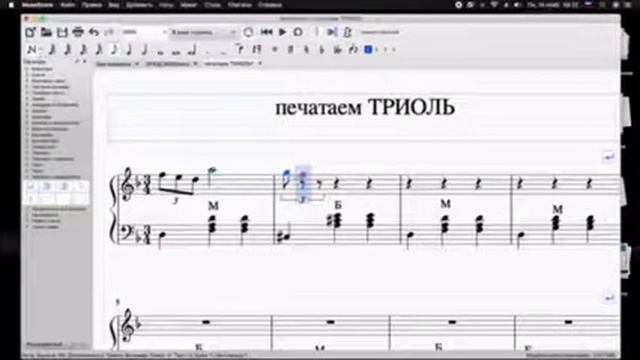Screen dimensions: 640x360
Task: Select the highlighted rest in measure two
Action: point(303,183)
